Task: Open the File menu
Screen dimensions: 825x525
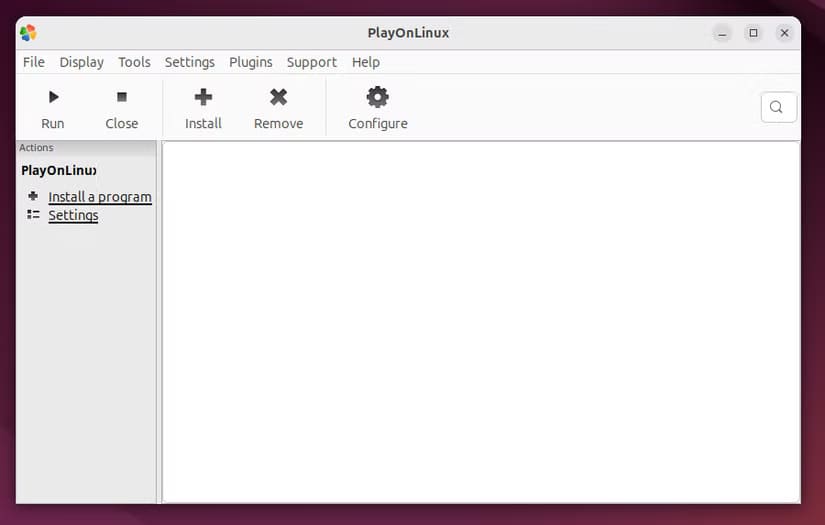Action: [x=34, y=62]
